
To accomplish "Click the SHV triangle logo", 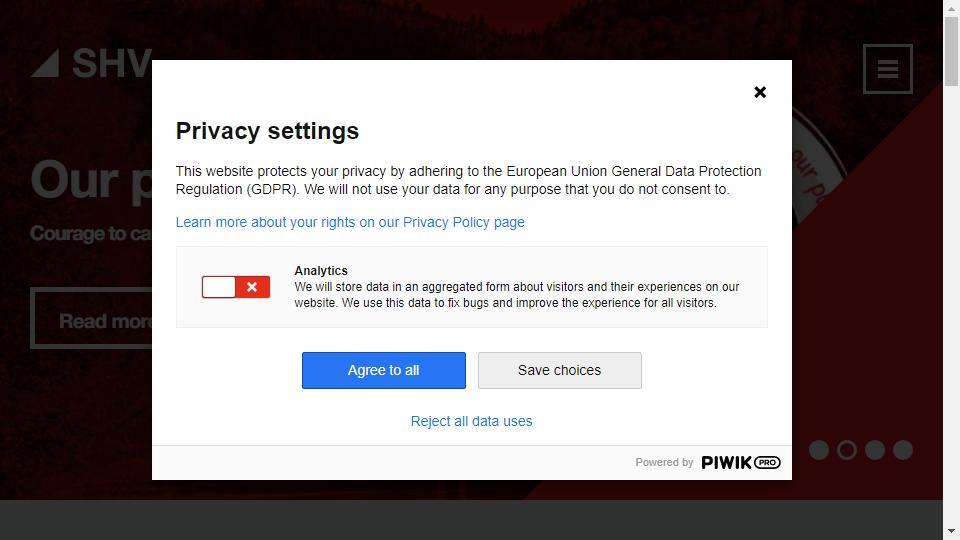I will point(45,63).
